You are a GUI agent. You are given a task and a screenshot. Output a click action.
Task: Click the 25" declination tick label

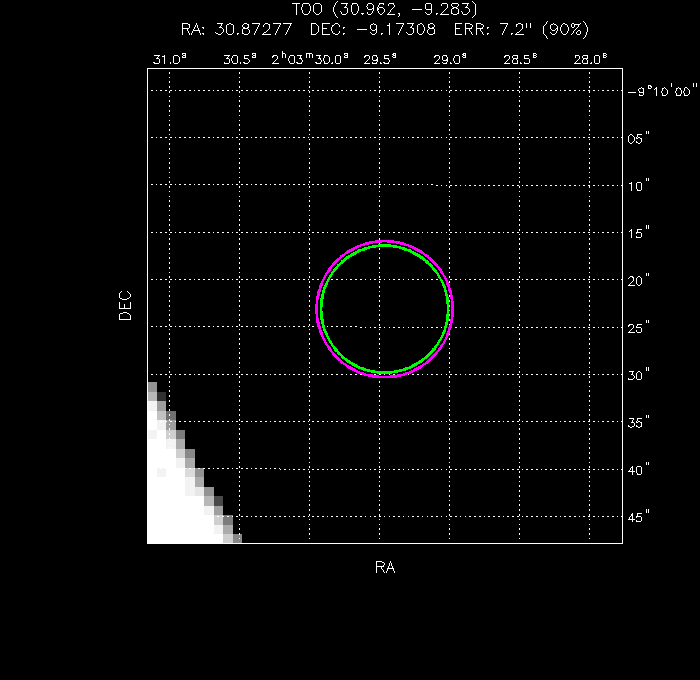tap(638, 328)
